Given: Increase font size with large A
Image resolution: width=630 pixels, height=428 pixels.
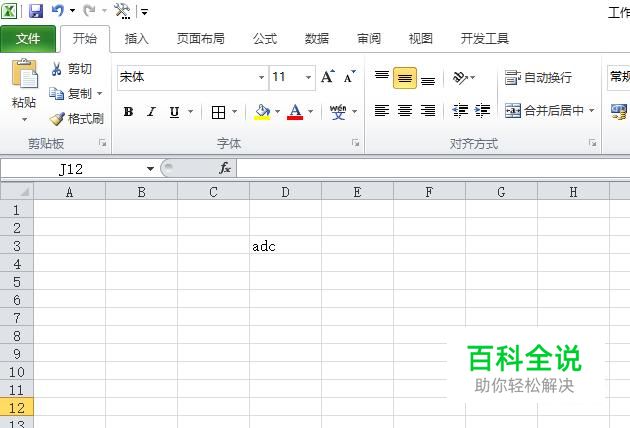Looking at the screenshot, I should click(x=328, y=76).
